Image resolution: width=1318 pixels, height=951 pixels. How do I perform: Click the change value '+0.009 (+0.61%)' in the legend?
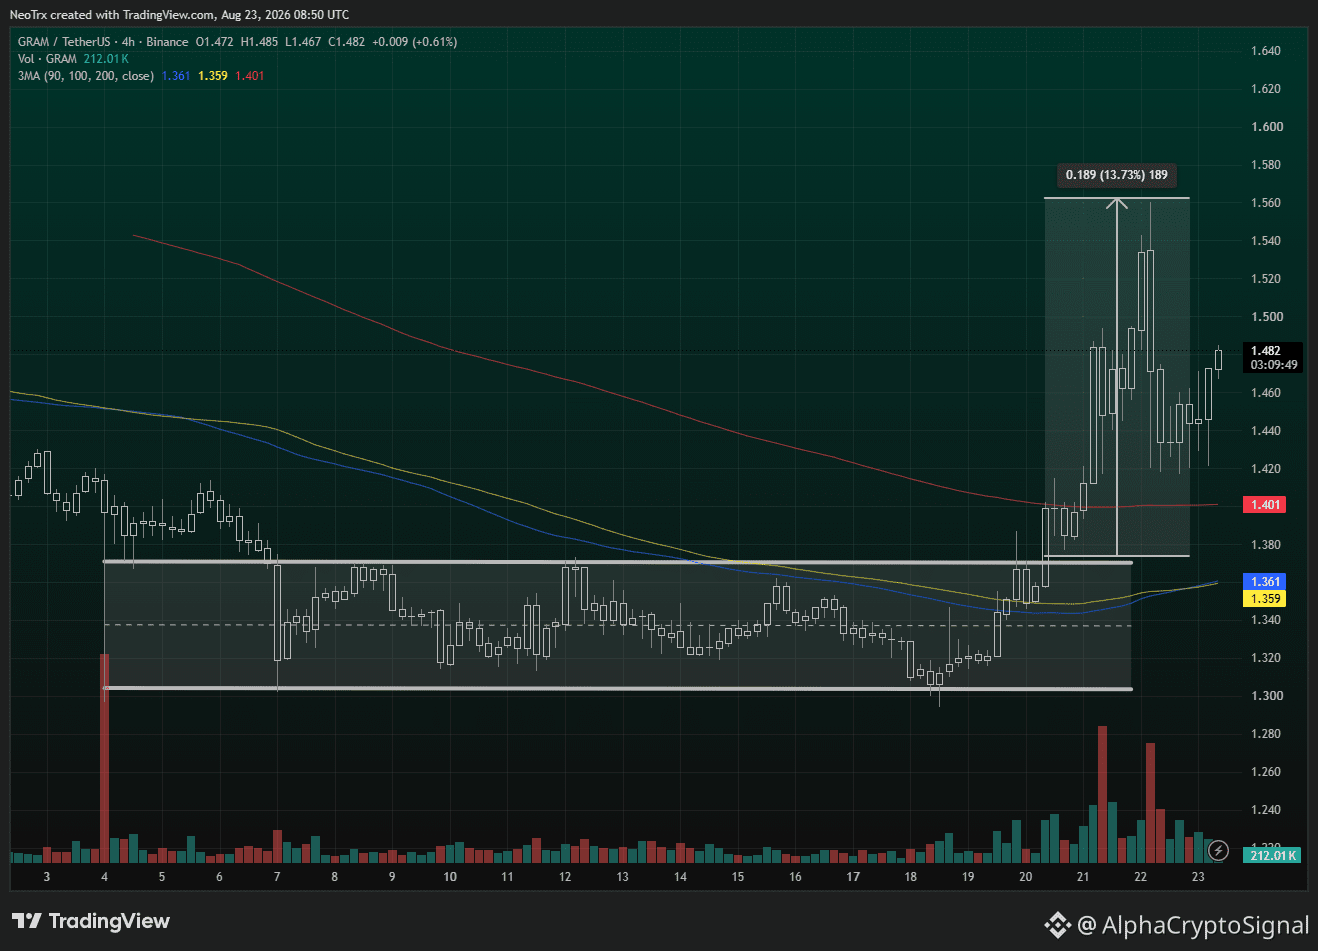tap(414, 42)
